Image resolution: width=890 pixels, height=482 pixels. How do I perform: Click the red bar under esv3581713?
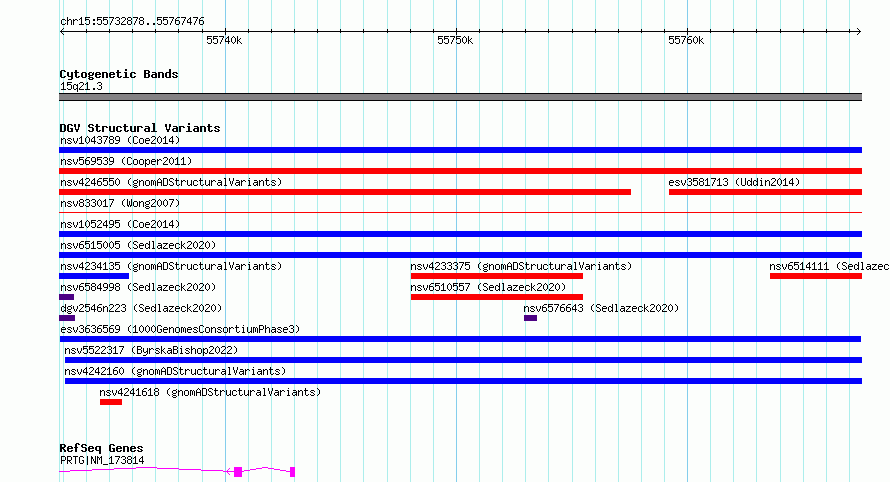(765, 192)
